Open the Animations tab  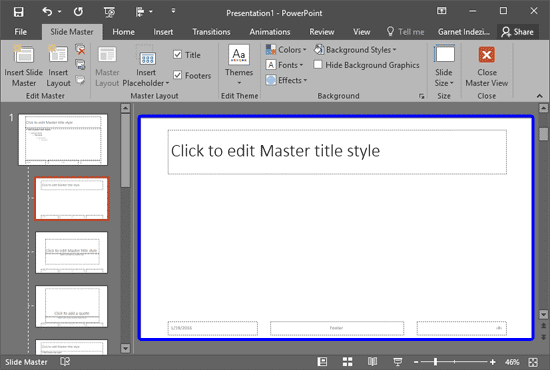[x=270, y=32]
